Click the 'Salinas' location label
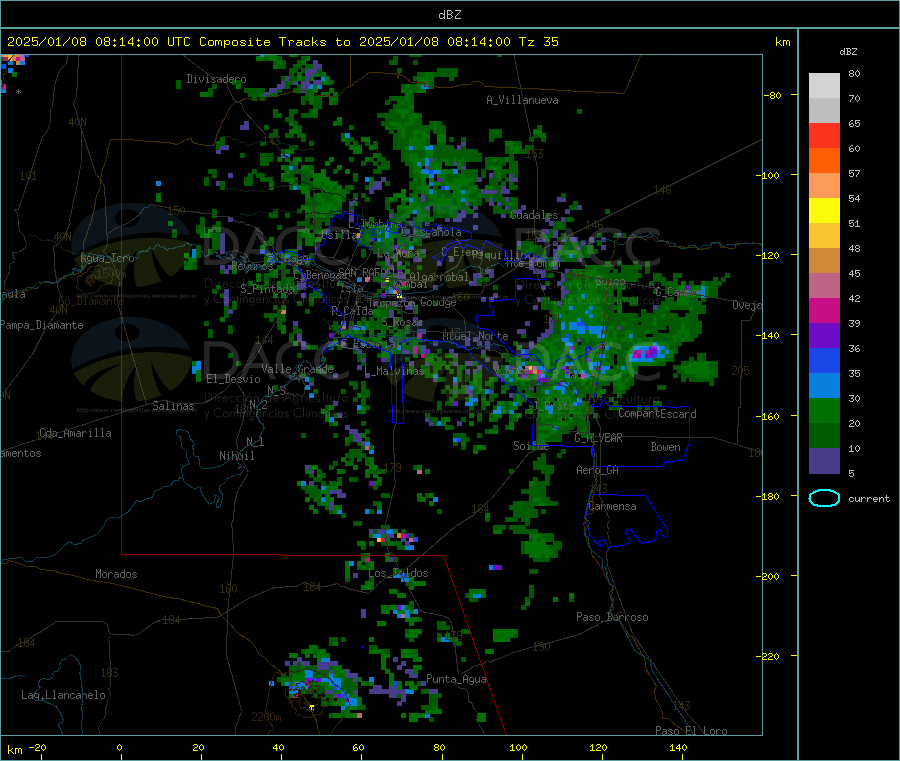 (173, 406)
